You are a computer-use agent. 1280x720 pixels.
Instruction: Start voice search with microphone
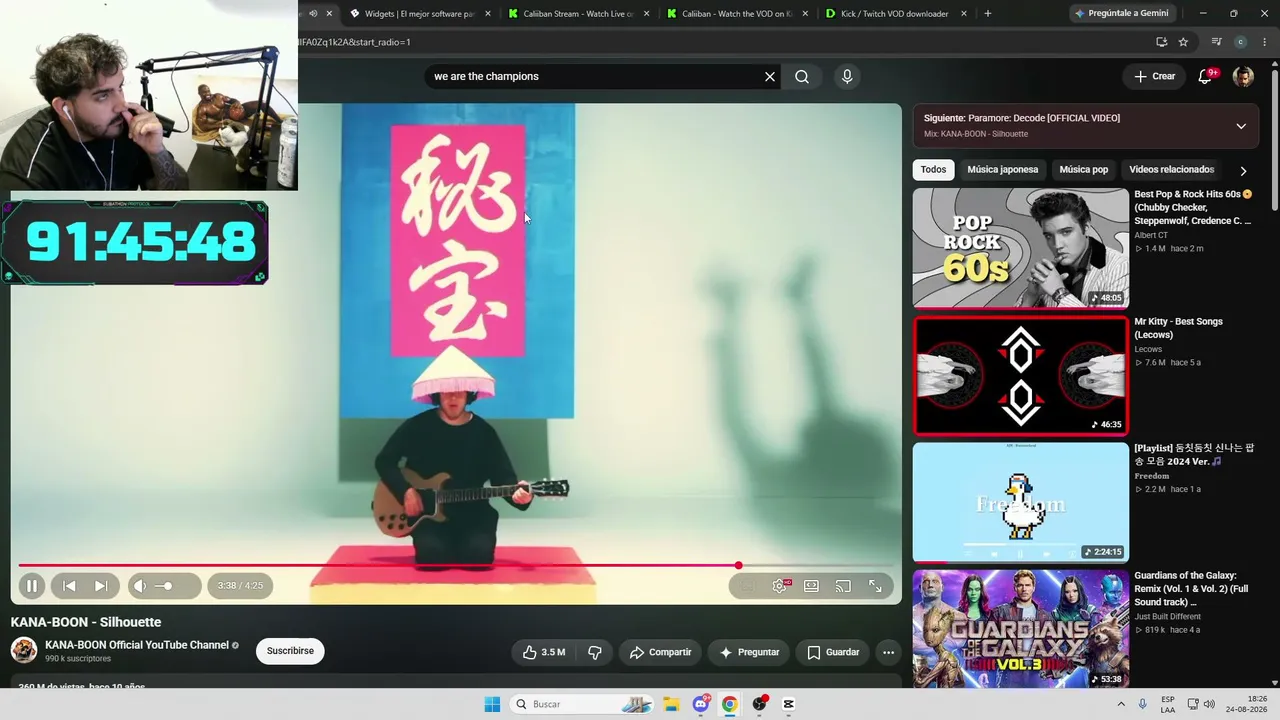tap(847, 76)
